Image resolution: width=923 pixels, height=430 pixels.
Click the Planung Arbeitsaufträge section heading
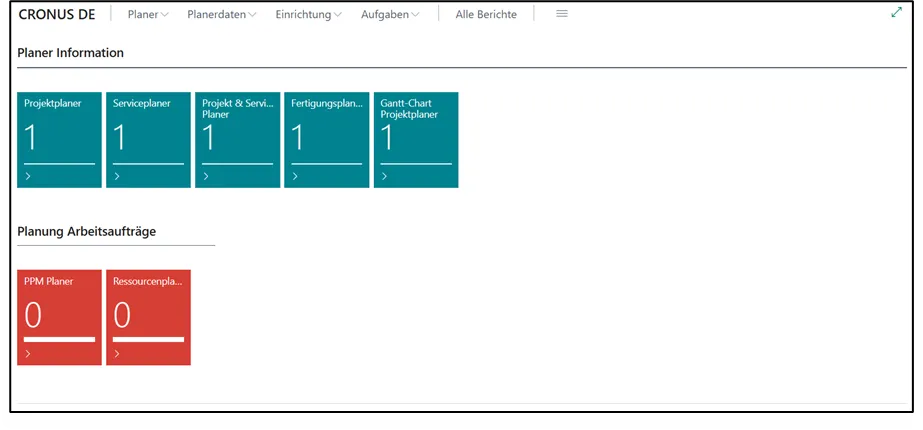click(86, 231)
